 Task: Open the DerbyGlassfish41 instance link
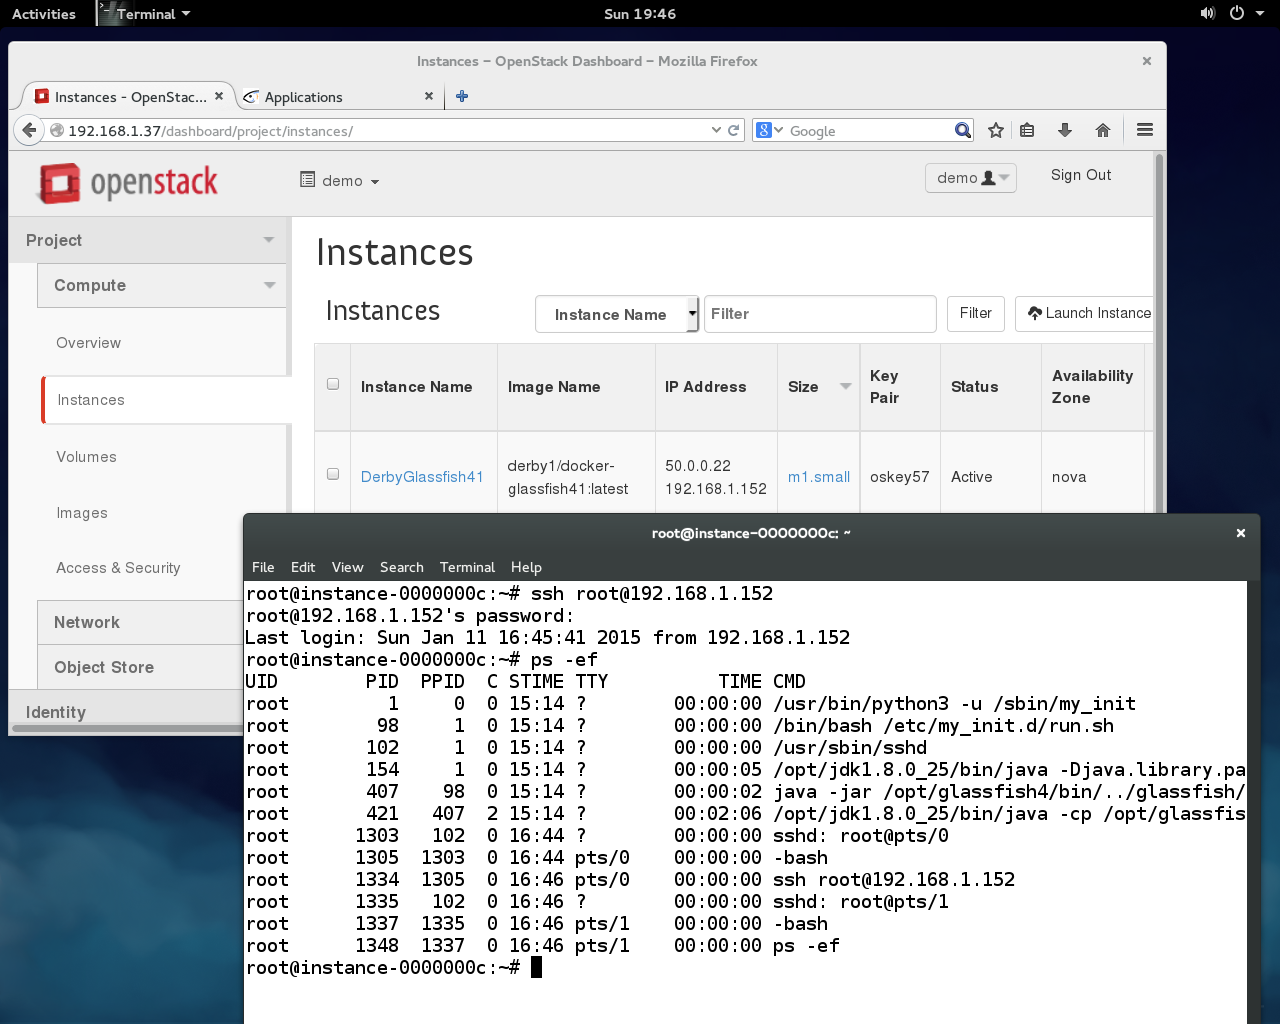[x=422, y=477]
